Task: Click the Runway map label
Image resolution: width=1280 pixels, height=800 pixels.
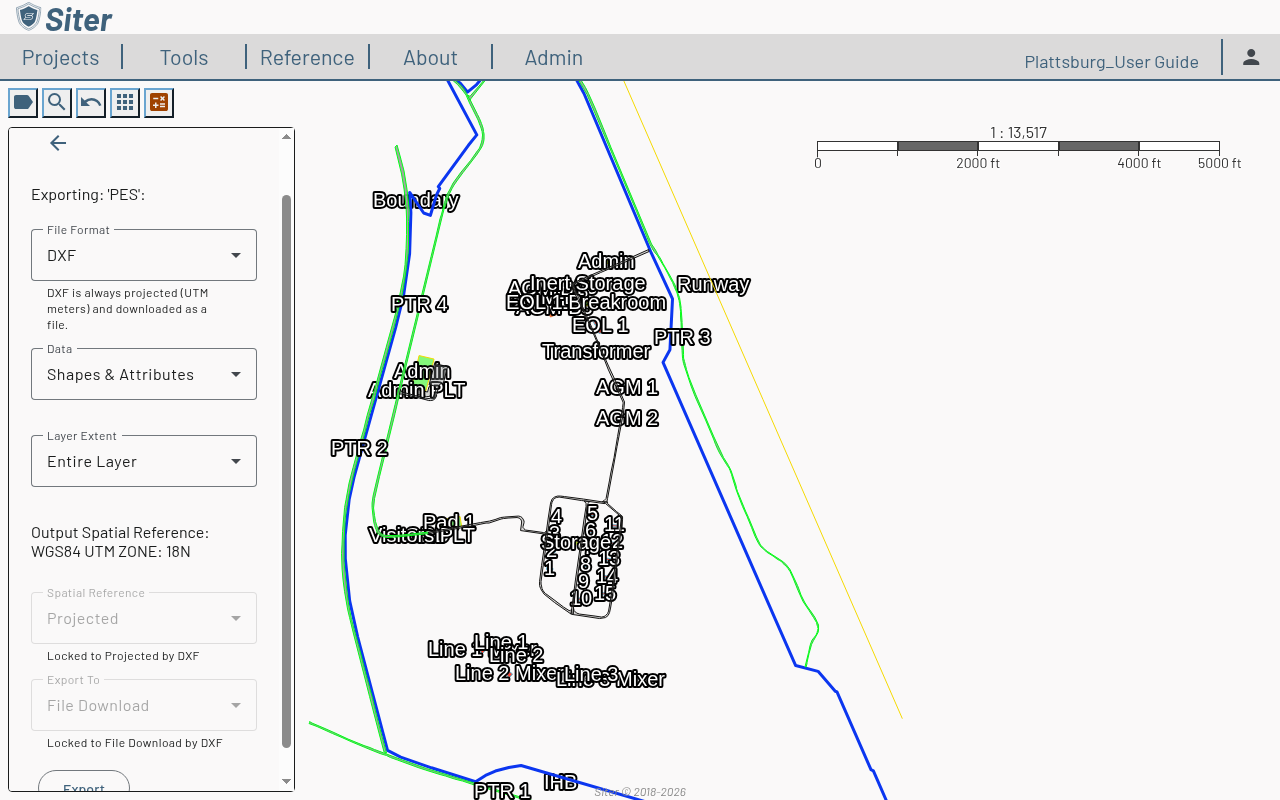Action: coord(713,284)
